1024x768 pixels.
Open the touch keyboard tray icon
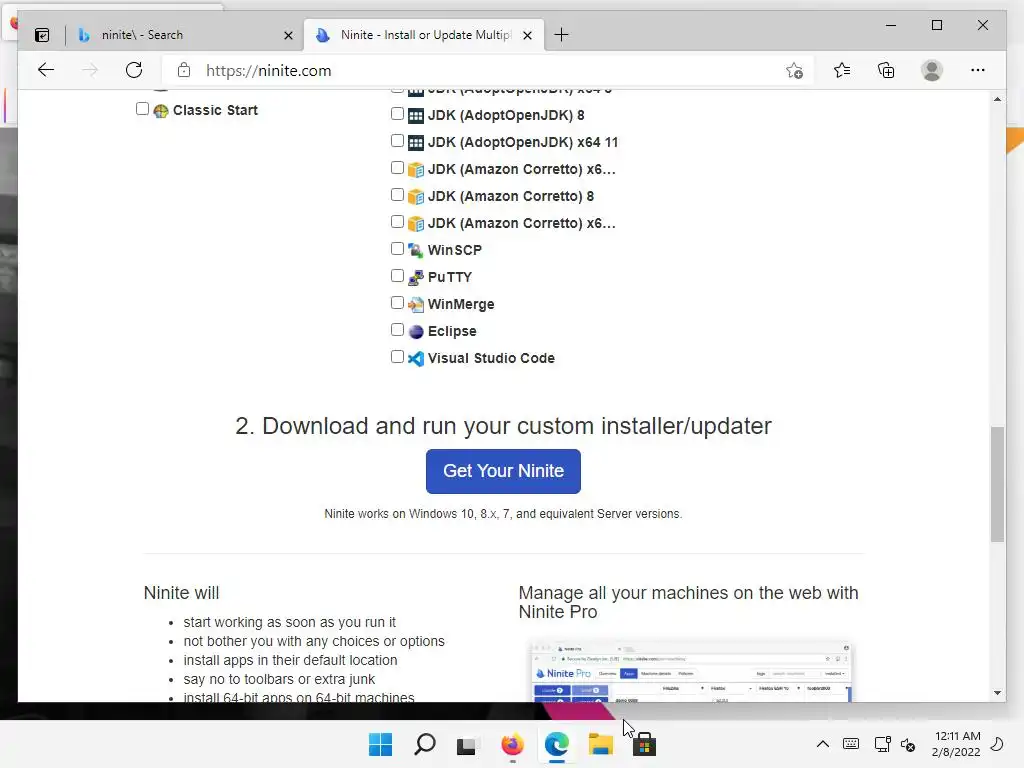click(x=851, y=744)
